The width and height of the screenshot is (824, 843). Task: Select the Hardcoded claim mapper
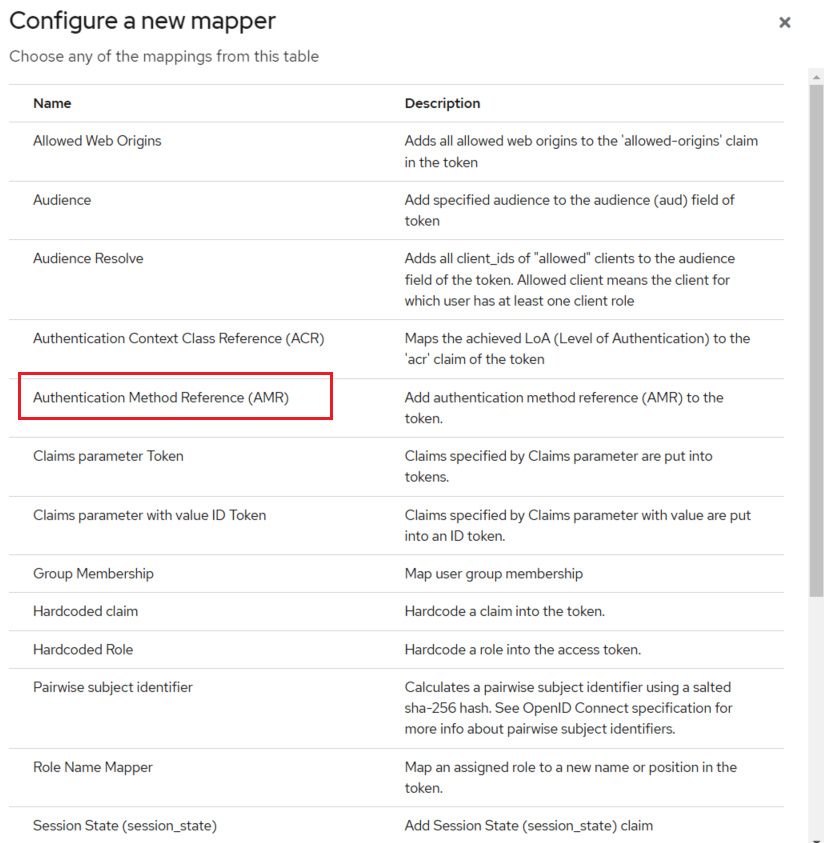click(x=85, y=611)
